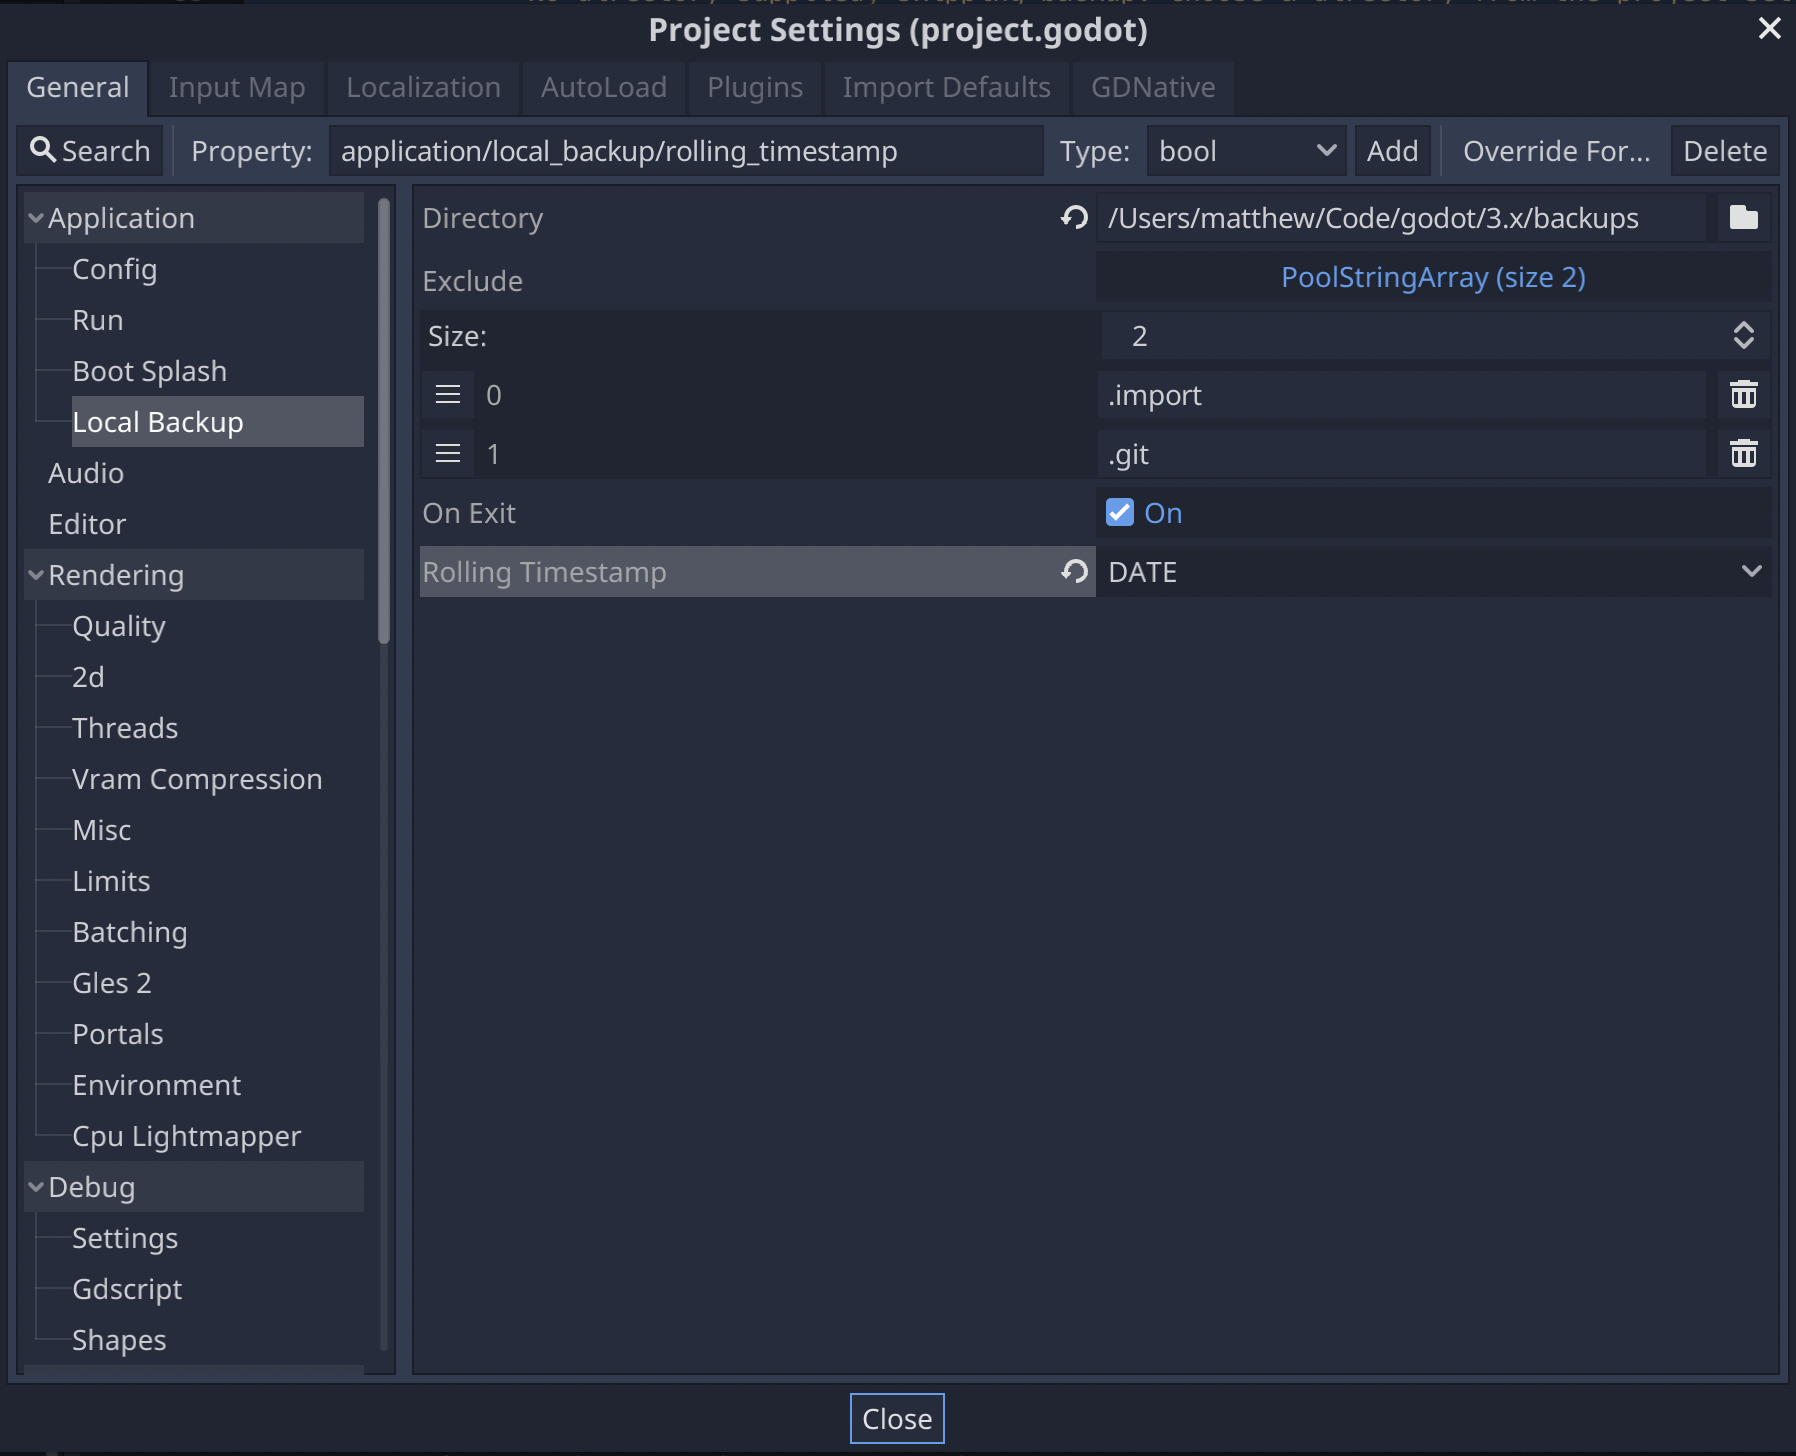Click the On Exit property label
Viewport: 1796px width, 1456px height.
[469, 513]
